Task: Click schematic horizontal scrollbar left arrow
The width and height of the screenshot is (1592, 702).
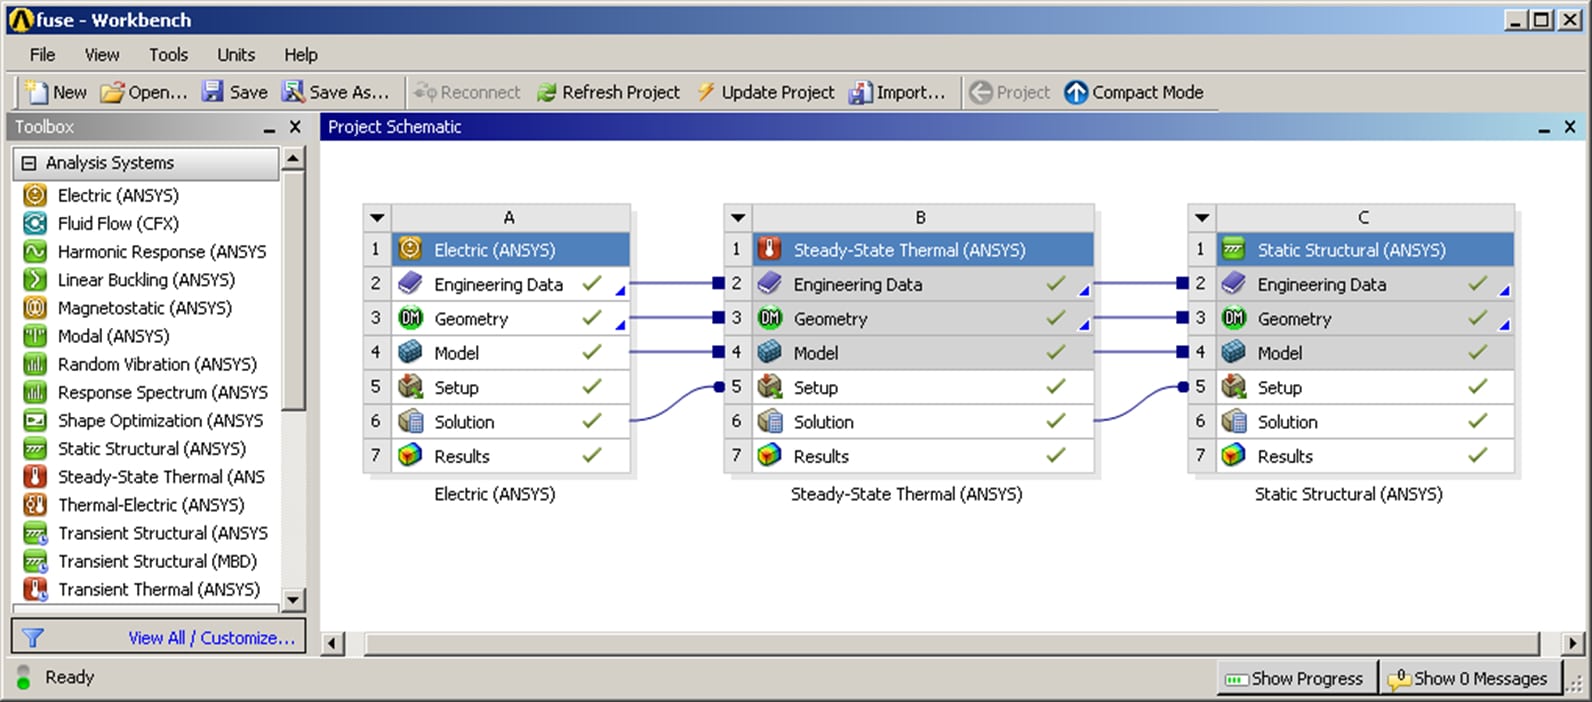Action: (333, 643)
